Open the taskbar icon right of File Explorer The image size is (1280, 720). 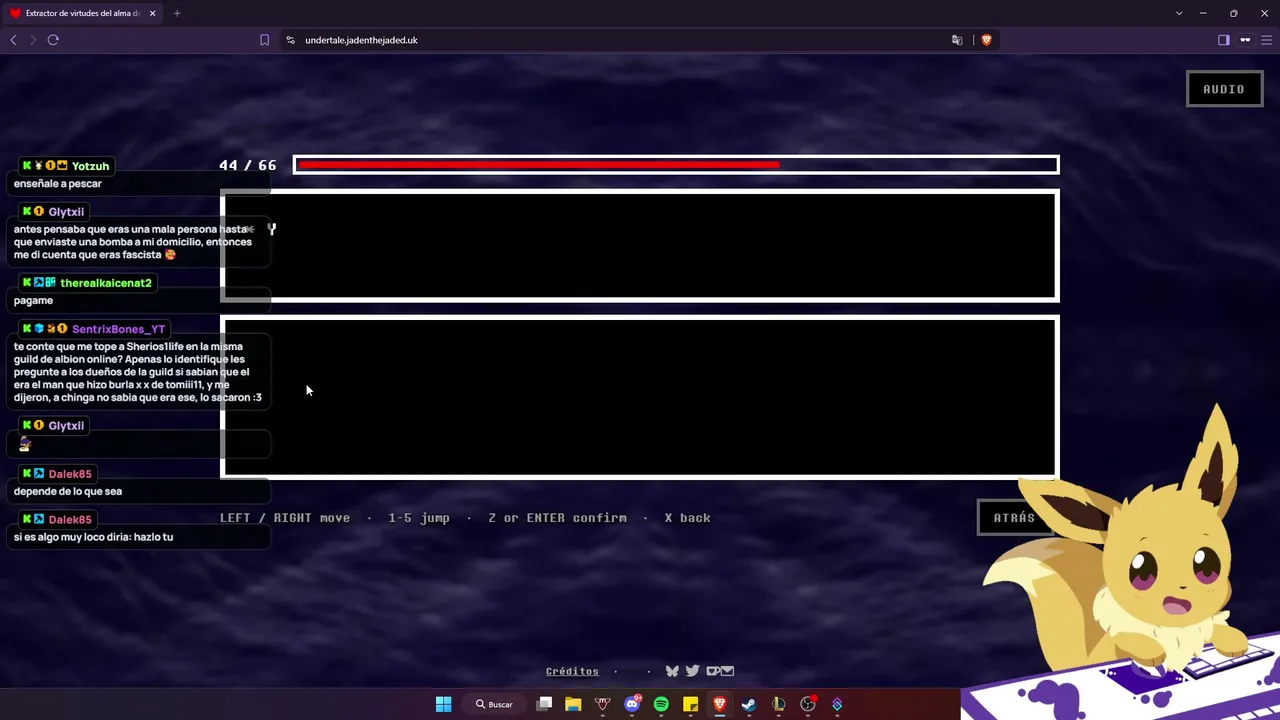pyautogui.click(x=602, y=704)
